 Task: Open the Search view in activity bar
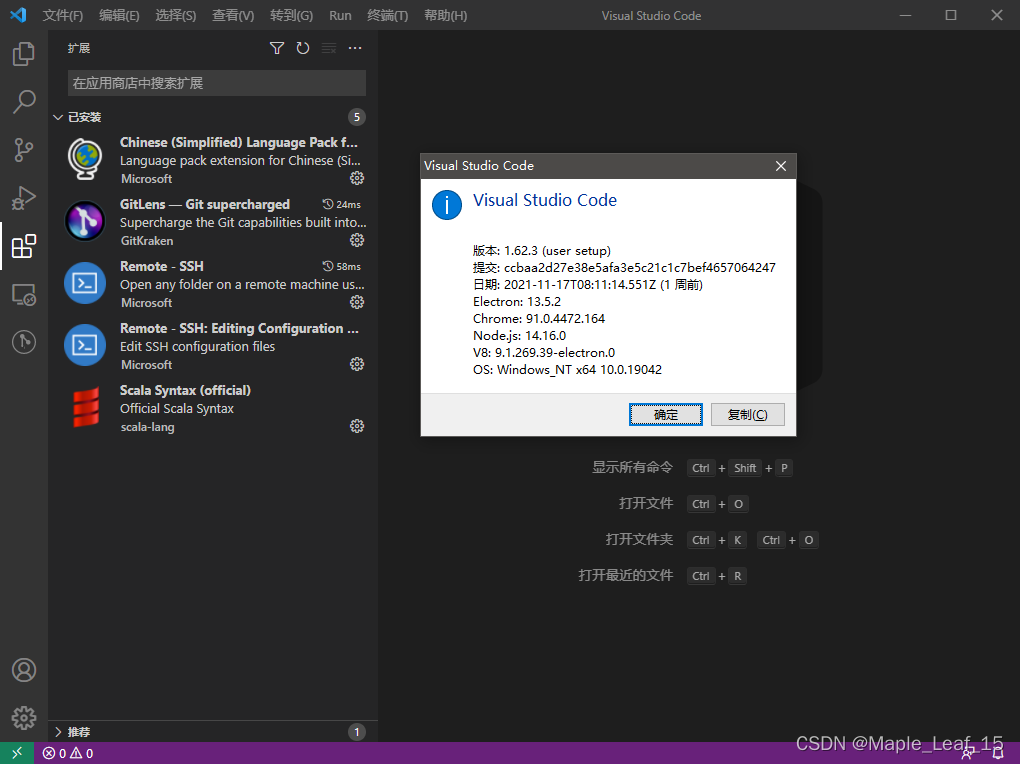click(23, 102)
